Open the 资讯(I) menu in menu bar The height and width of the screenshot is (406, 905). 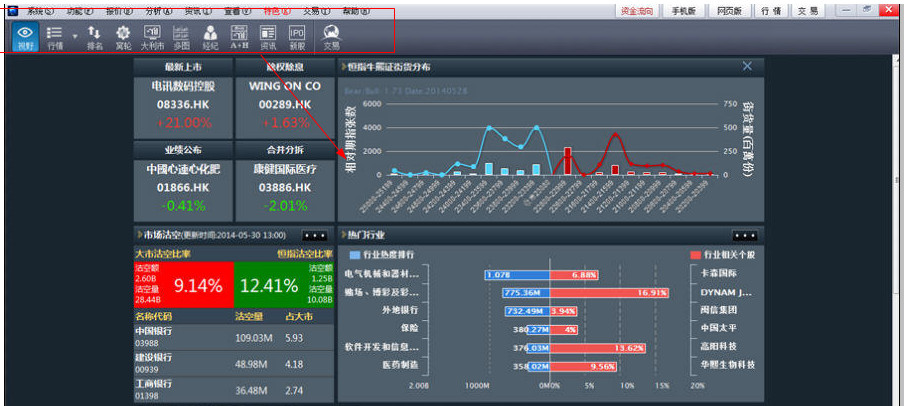(x=198, y=11)
